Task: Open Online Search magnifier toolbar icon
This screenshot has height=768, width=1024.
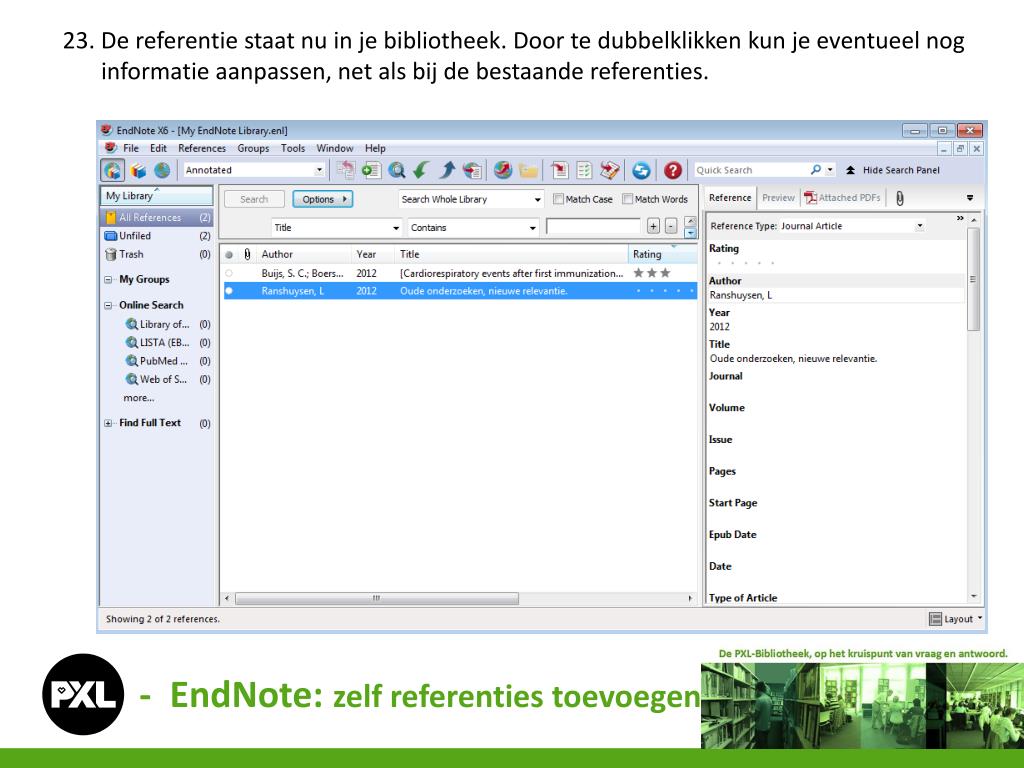Action: tap(396, 170)
